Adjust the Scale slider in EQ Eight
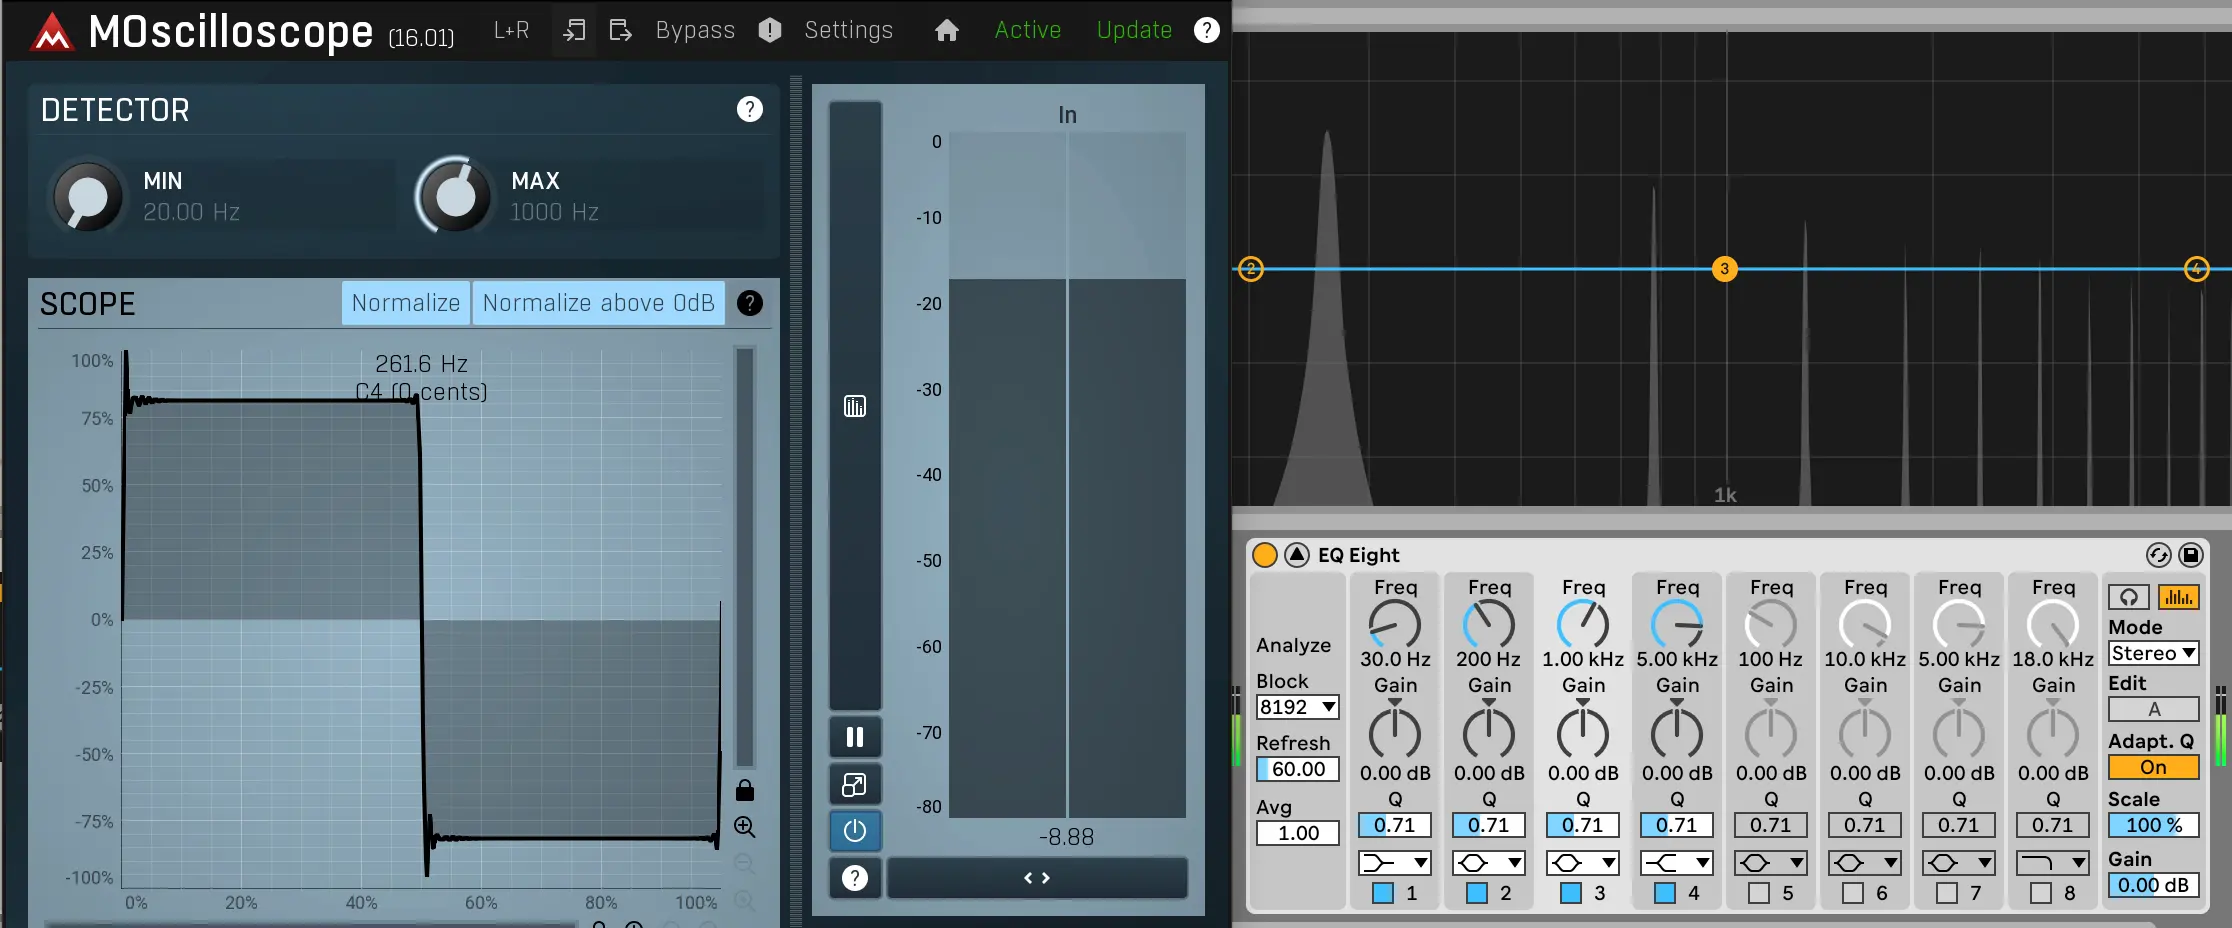The image size is (2232, 928). (x=2152, y=825)
